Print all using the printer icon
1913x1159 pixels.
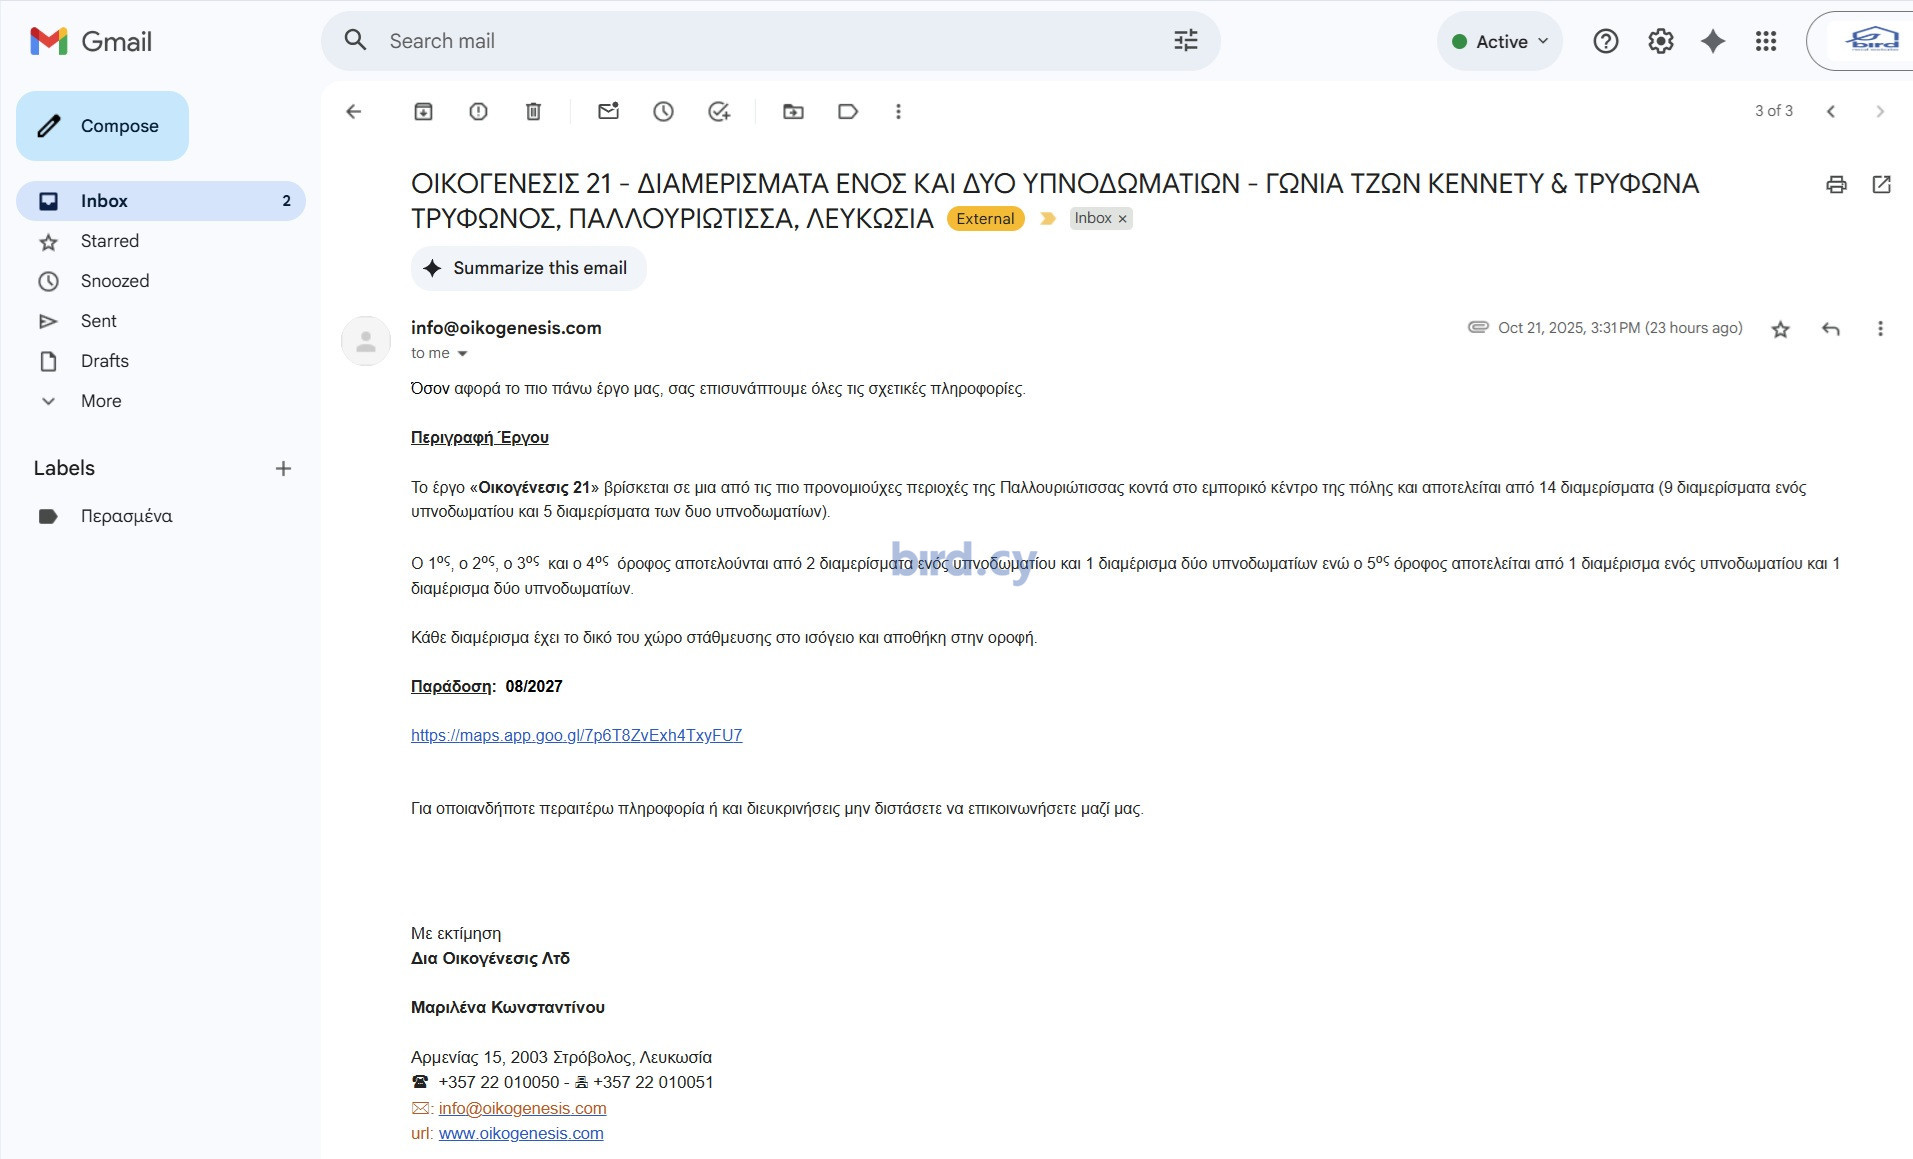(1836, 184)
